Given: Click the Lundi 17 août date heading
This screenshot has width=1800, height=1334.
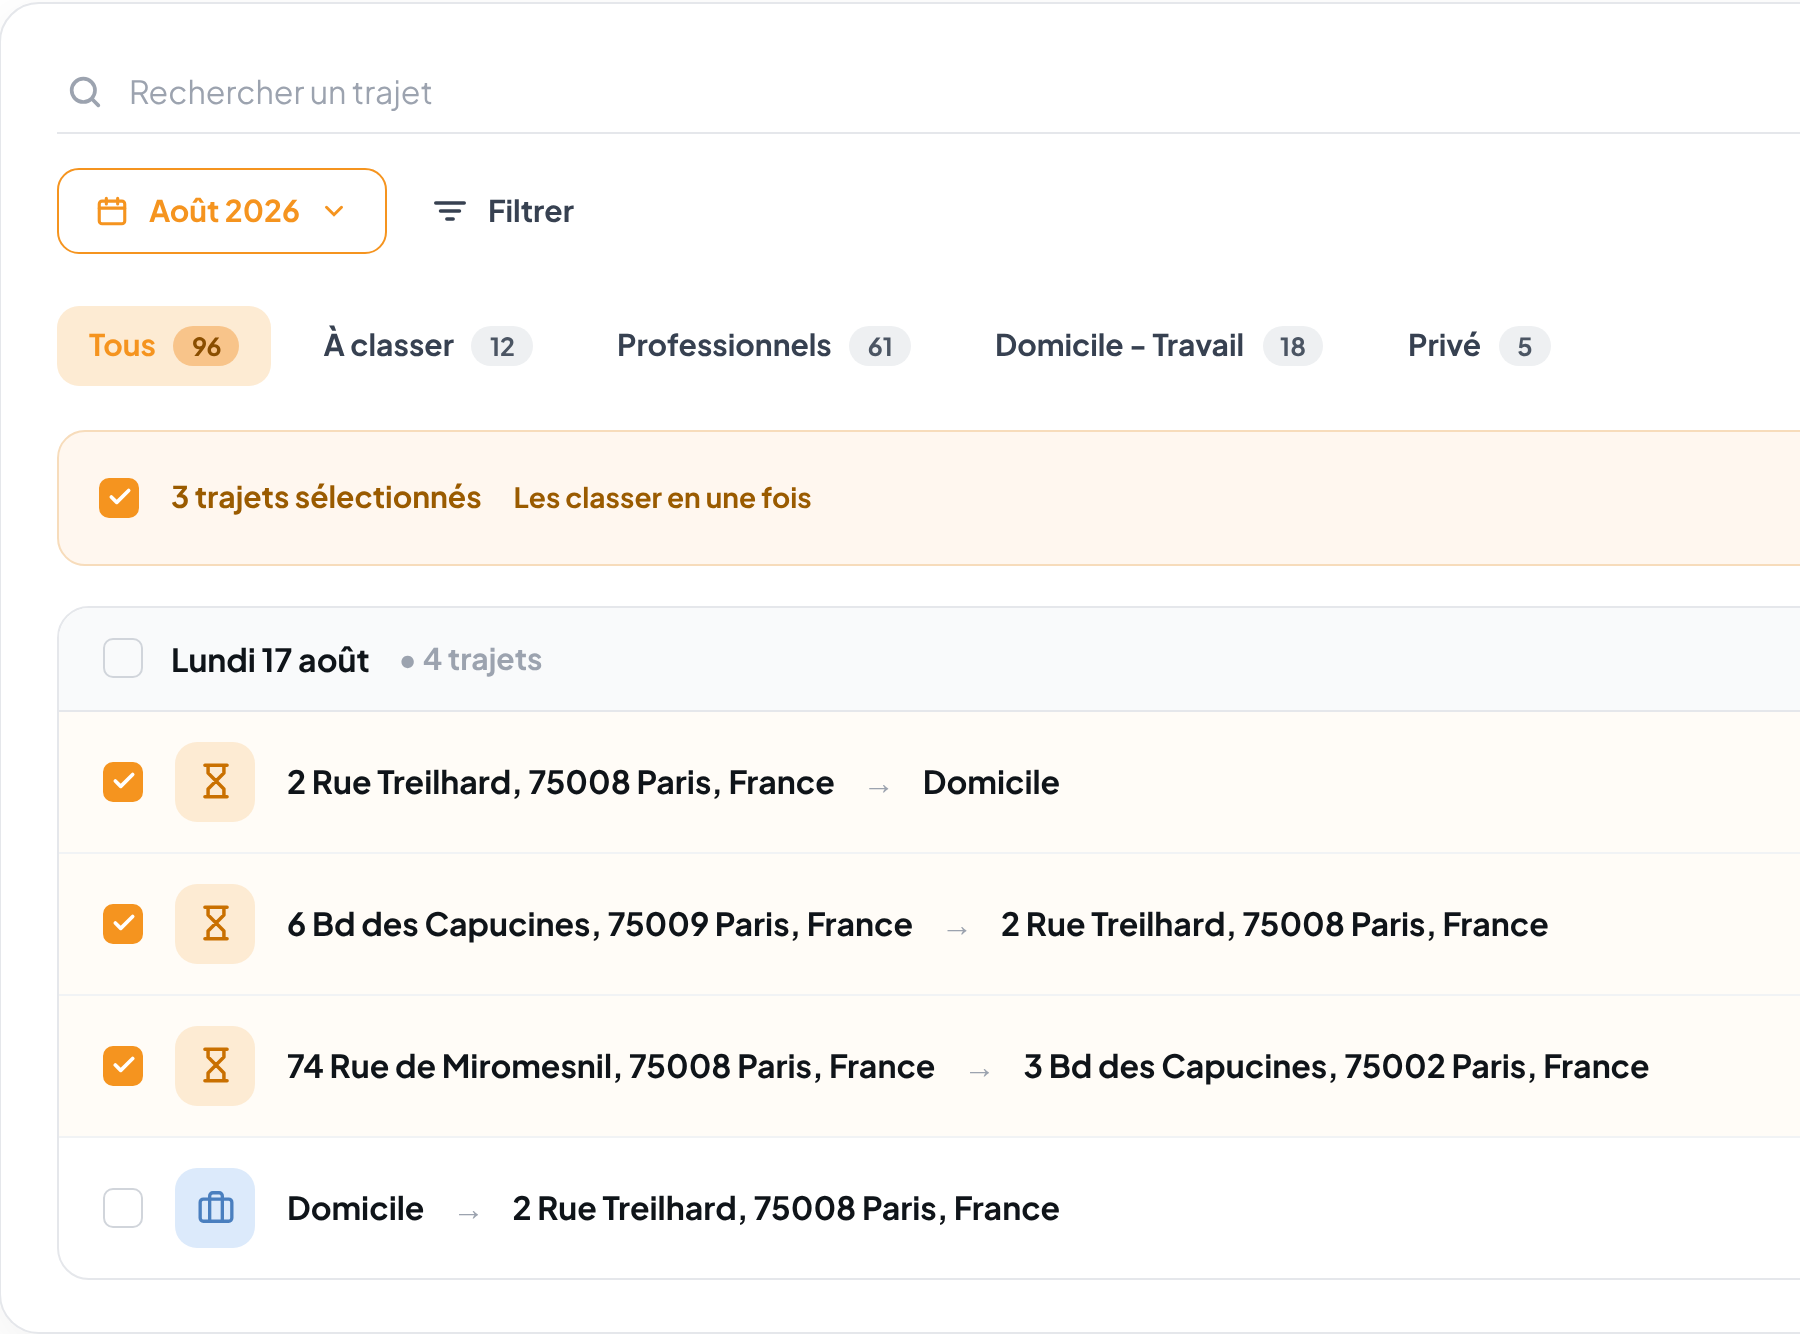Looking at the screenshot, I should pos(270,660).
